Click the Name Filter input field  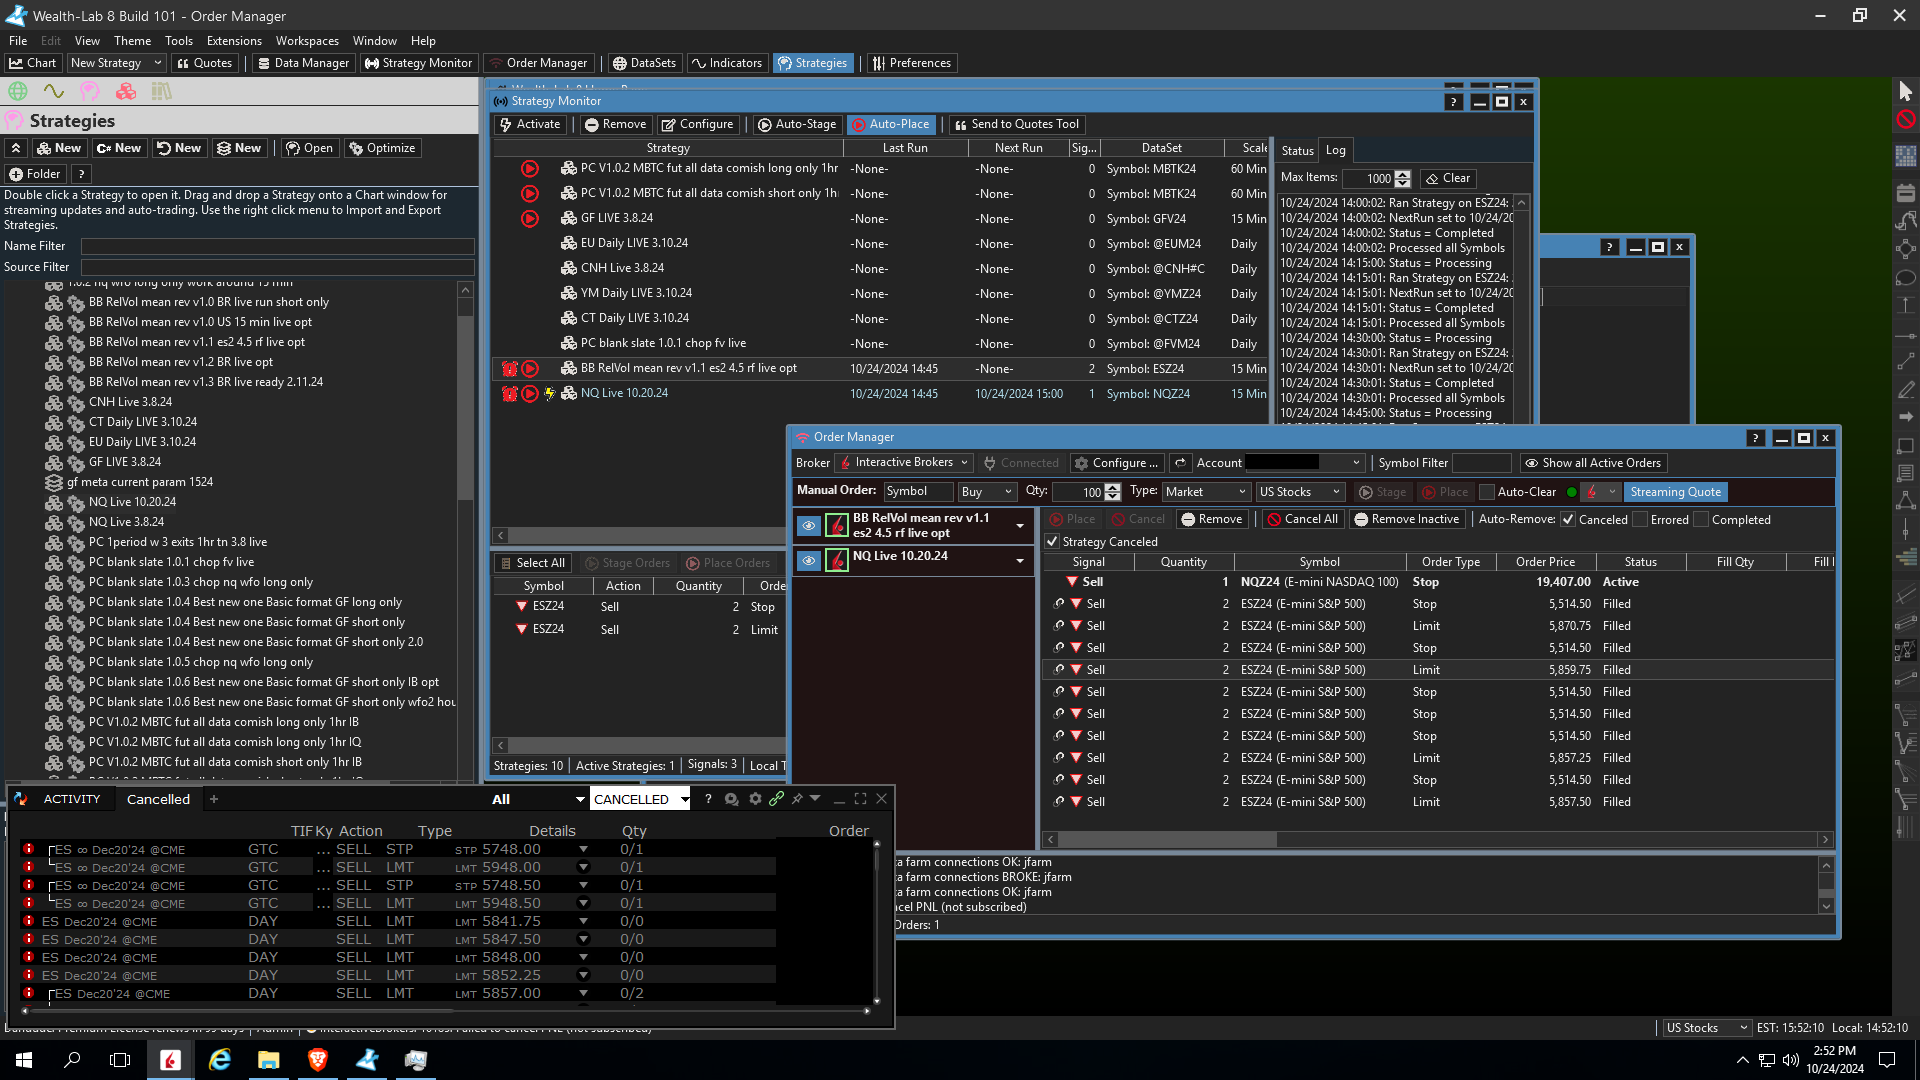click(277, 246)
